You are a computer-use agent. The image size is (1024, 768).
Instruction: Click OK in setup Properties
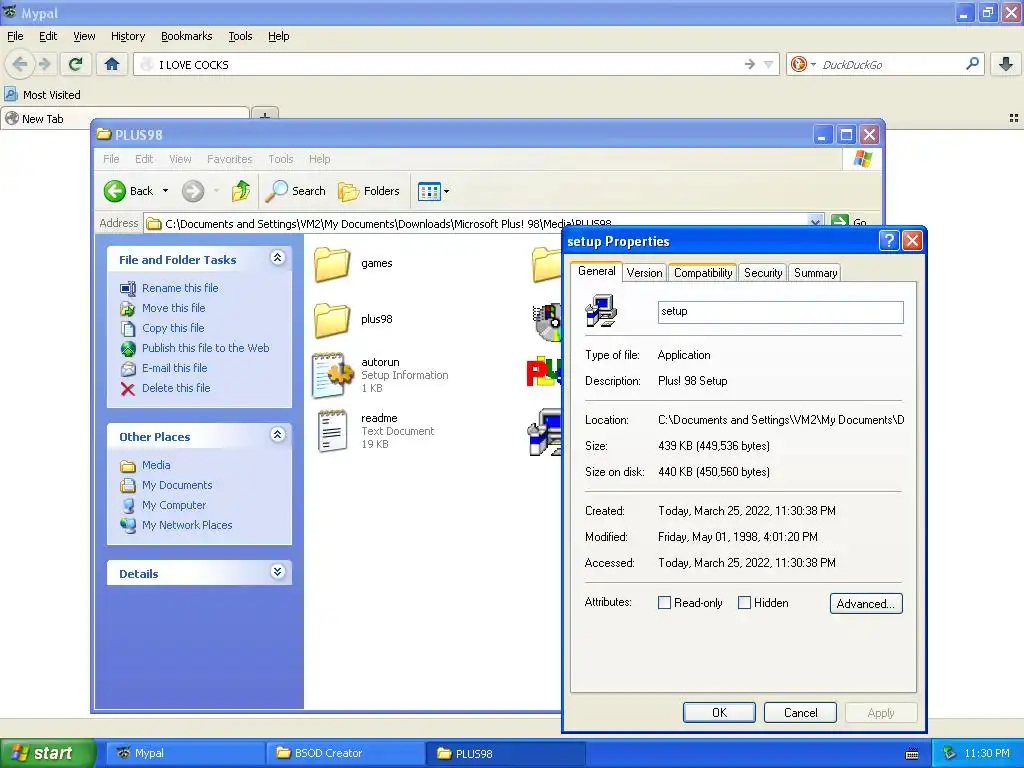719,712
